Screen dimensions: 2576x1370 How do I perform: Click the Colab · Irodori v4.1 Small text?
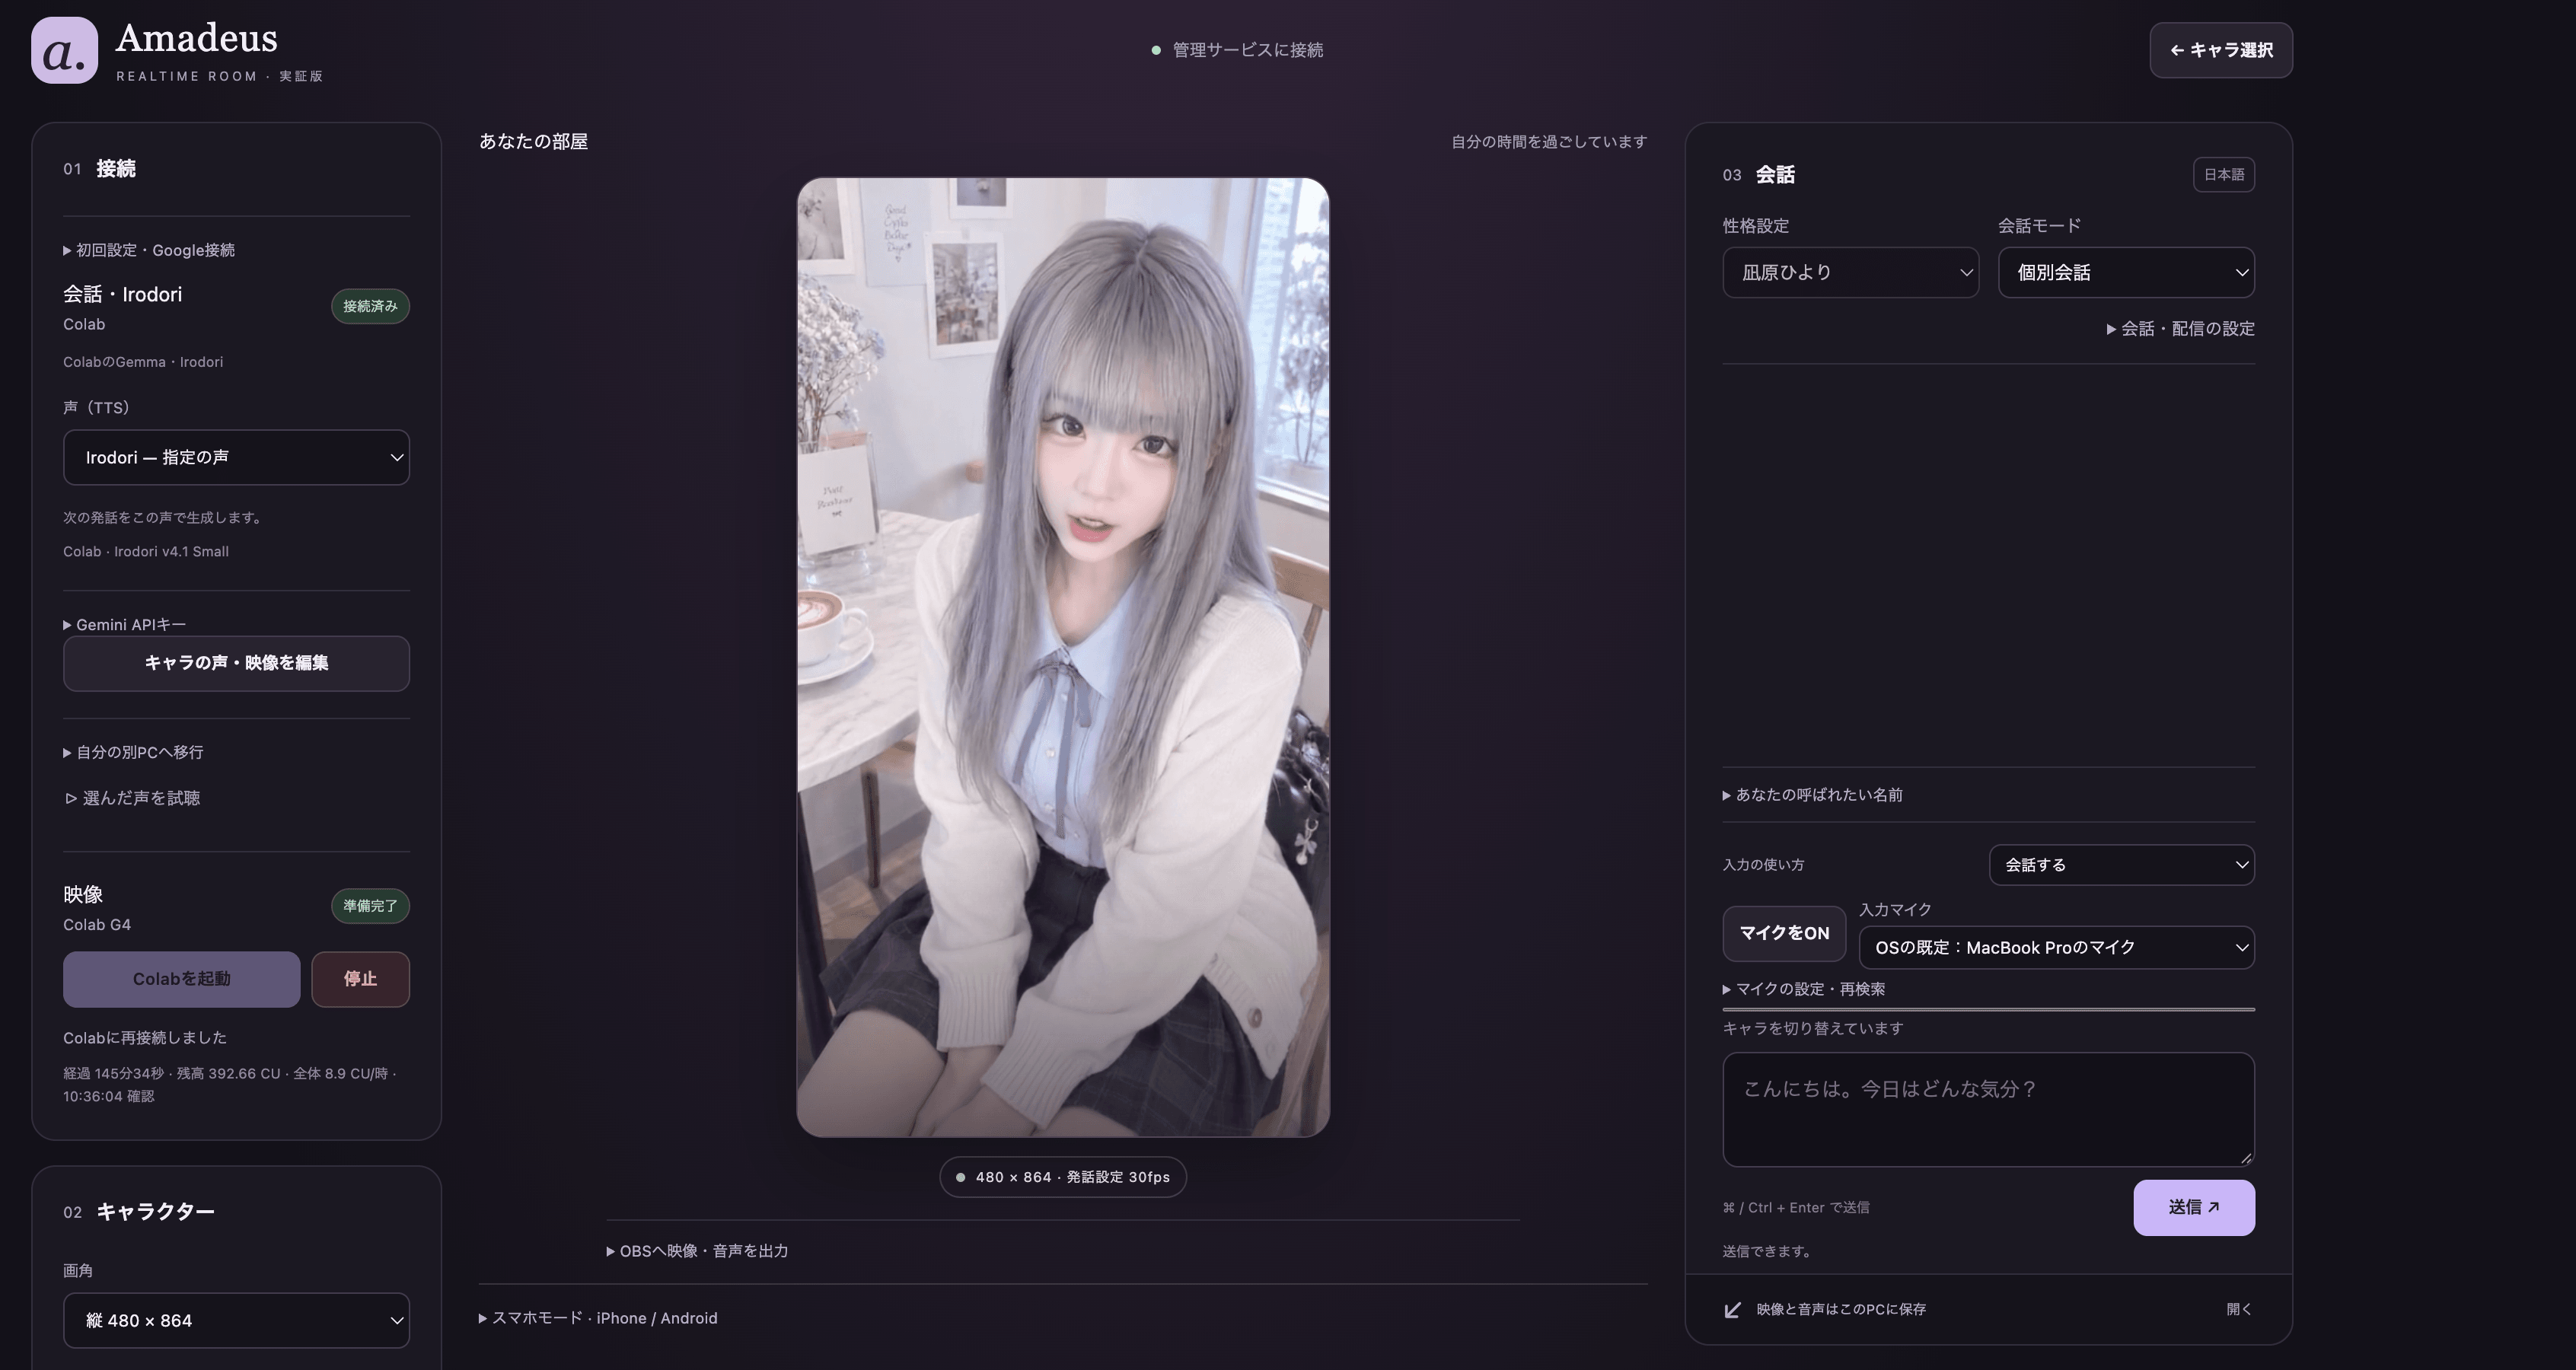tap(146, 552)
